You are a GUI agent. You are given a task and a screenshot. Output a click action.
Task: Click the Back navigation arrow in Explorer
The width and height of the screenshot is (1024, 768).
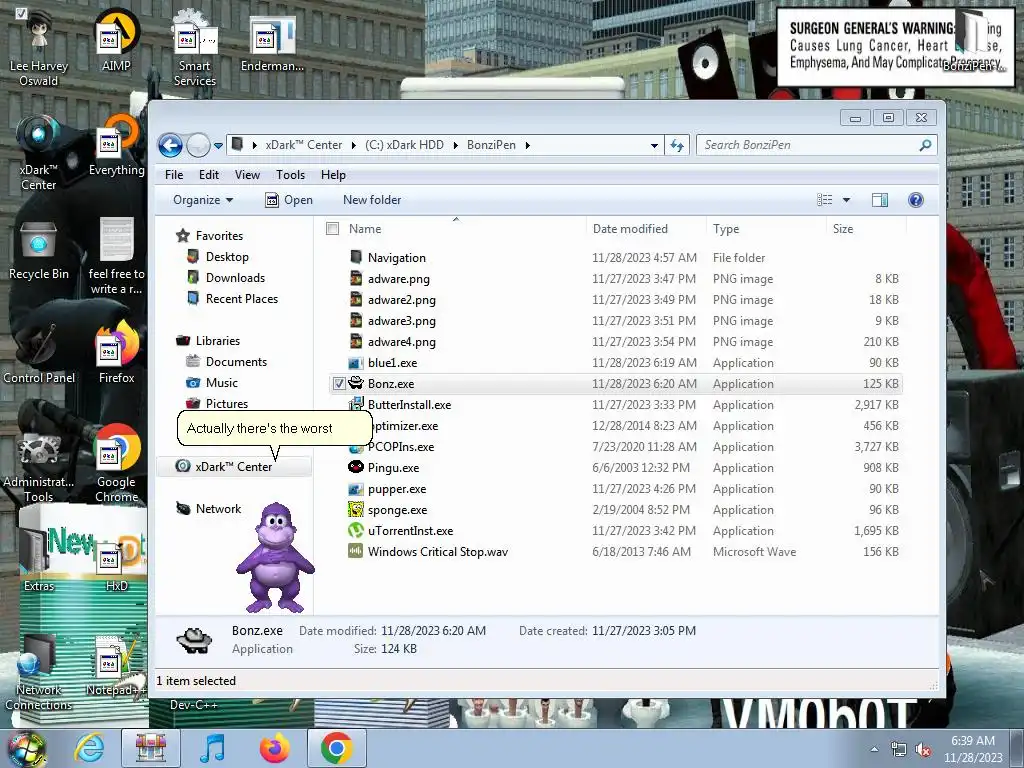170,145
